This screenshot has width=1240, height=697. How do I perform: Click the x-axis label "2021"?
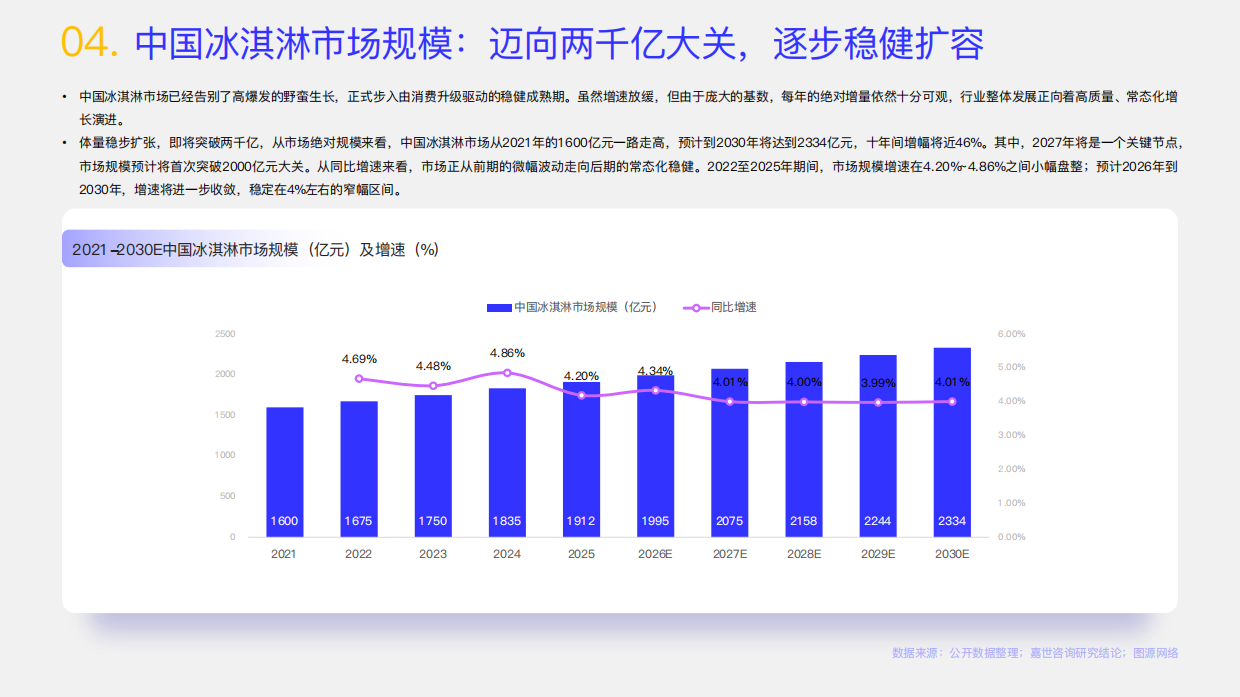point(285,554)
